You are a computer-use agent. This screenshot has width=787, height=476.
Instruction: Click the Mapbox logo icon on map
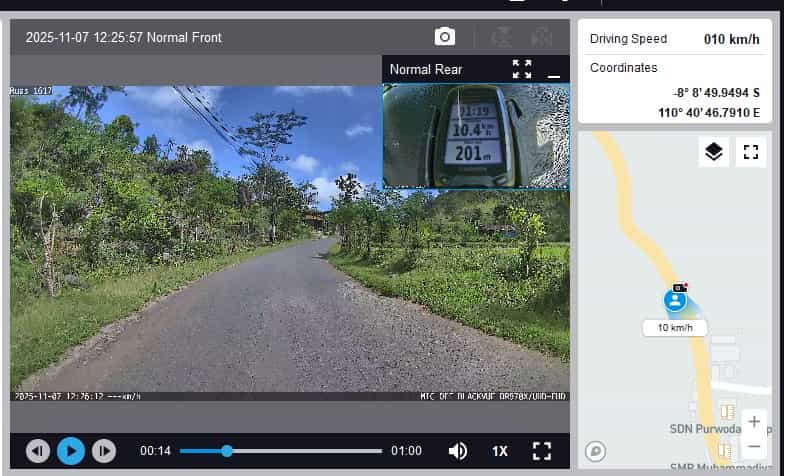tap(597, 451)
